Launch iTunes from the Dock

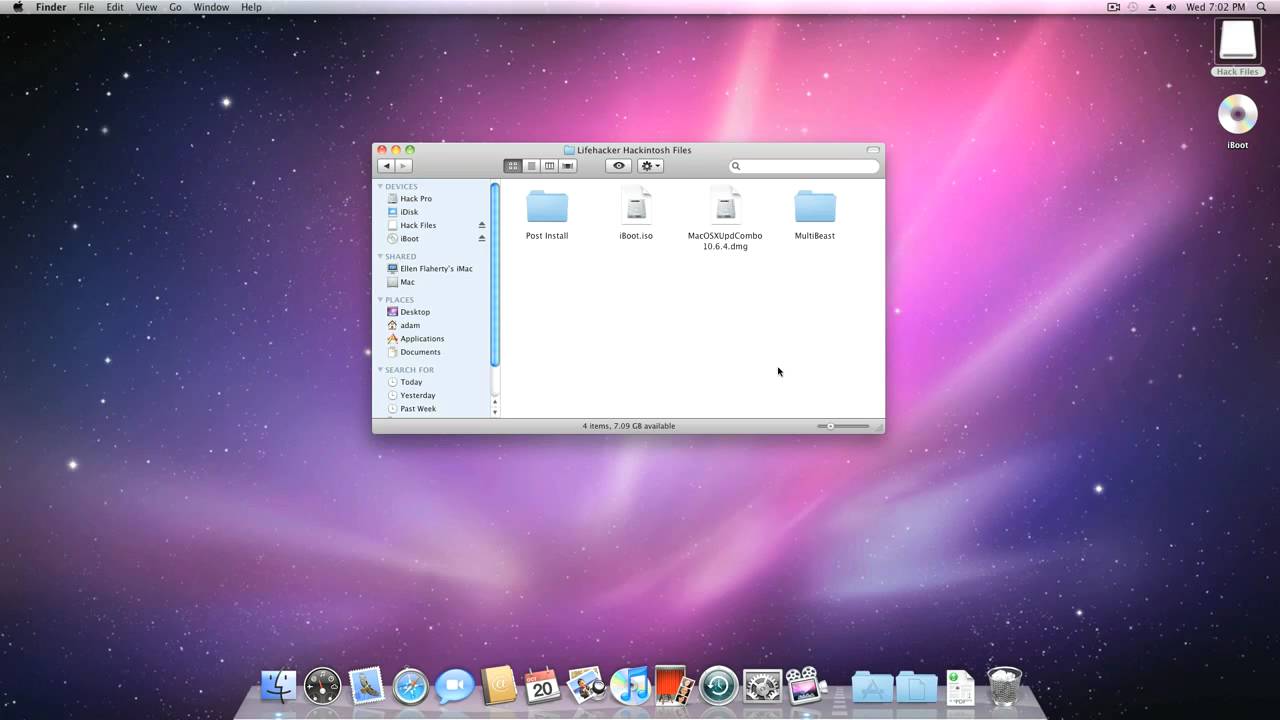[x=630, y=686]
